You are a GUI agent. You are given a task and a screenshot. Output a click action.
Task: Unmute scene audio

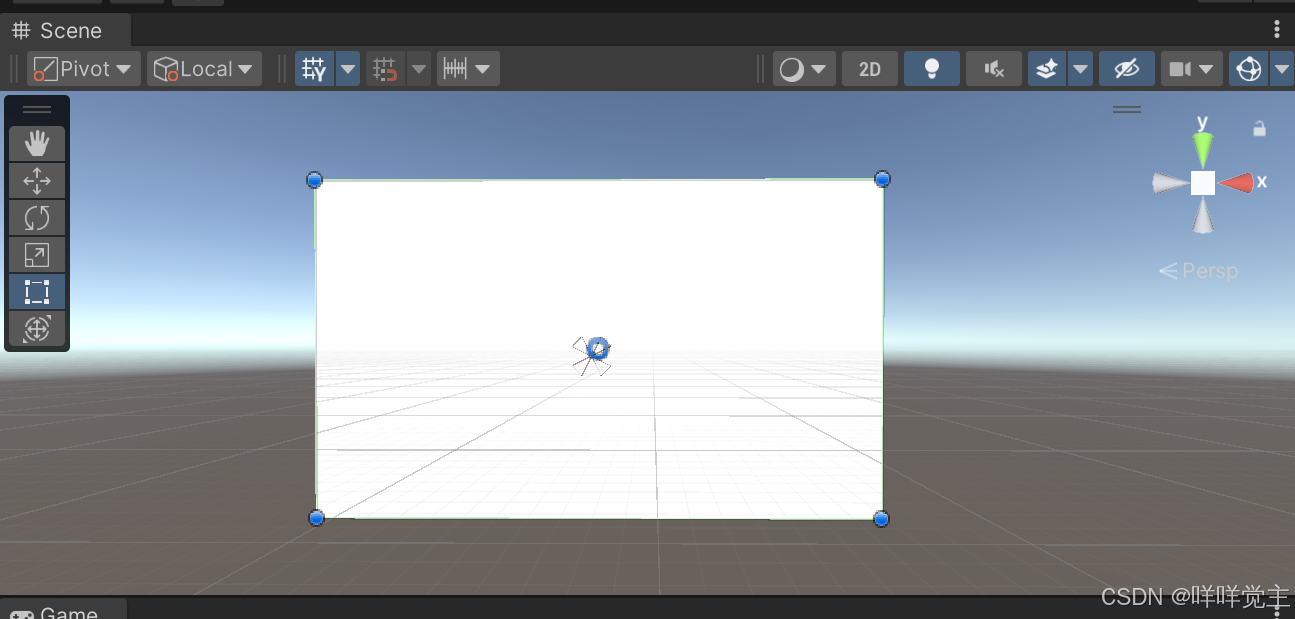point(993,68)
